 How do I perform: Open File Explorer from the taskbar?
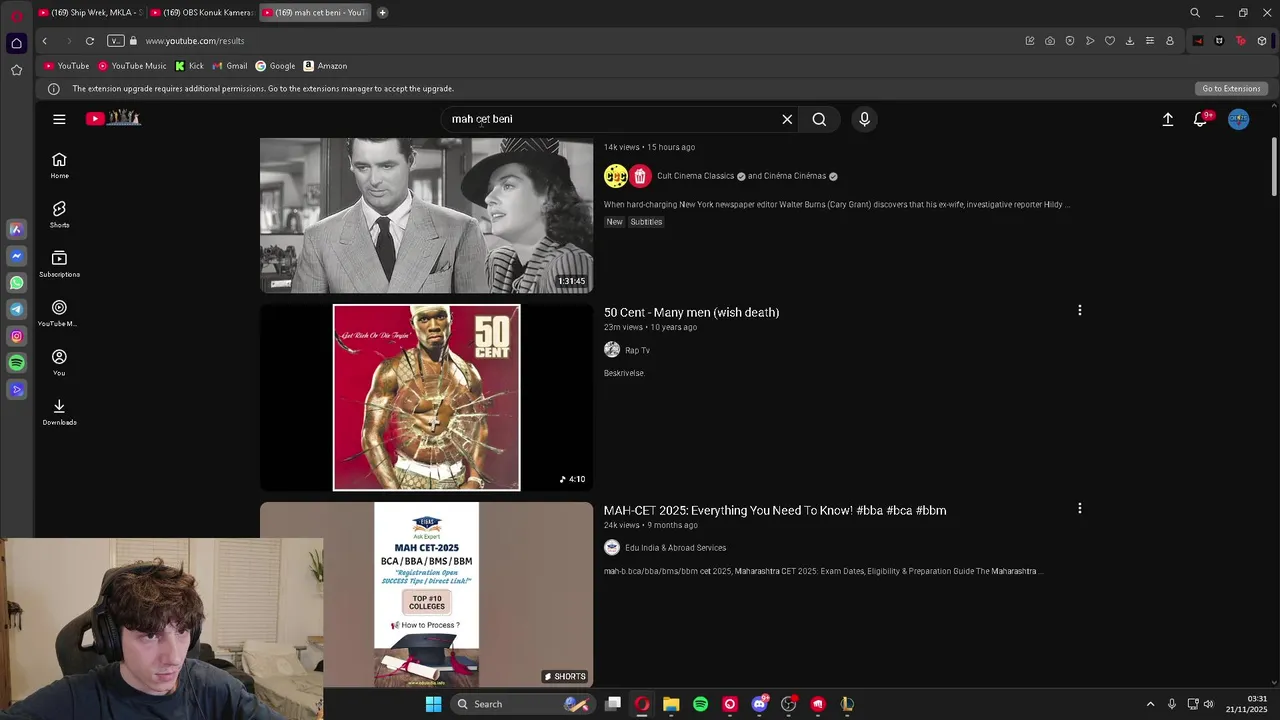coord(671,704)
